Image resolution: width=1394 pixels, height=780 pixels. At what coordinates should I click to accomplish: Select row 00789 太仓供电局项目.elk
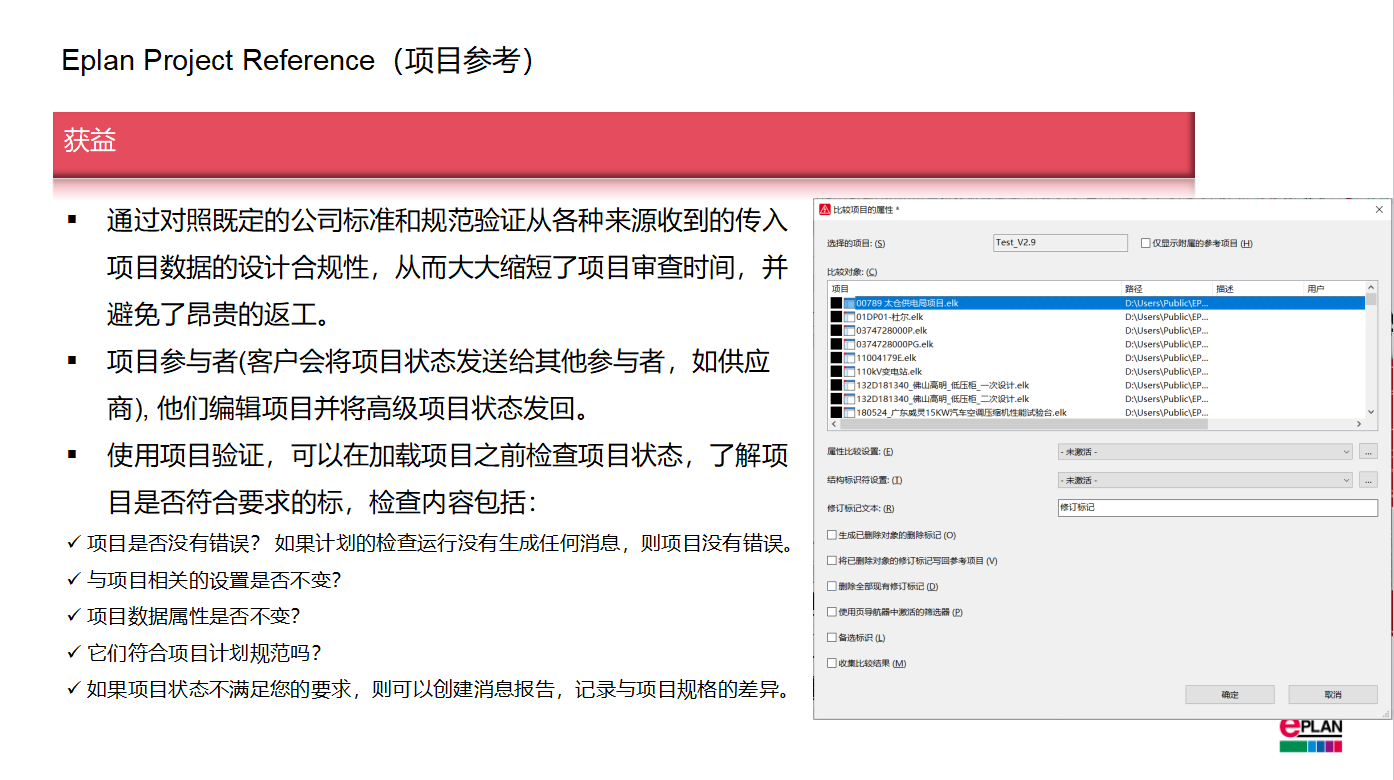(1097, 303)
